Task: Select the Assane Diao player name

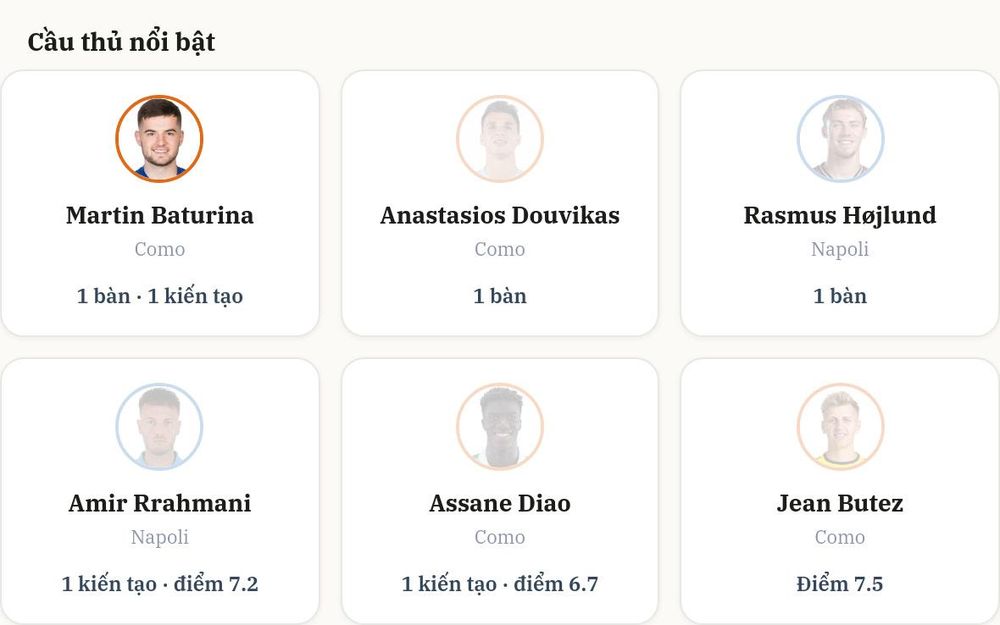Action: (x=500, y=503)
